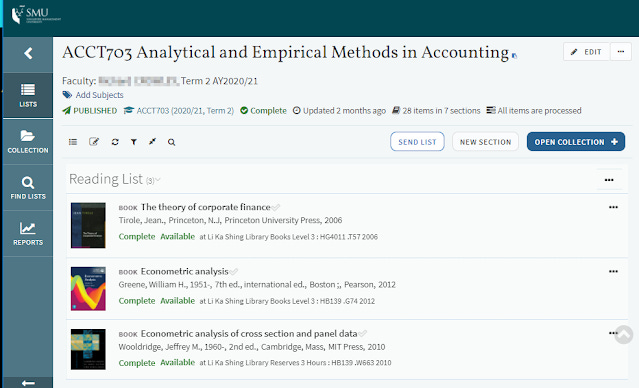This screenshot has width=639, height=388.
Task: Click the pin collapse toolbar icon
Action: [x=152, y=141]
